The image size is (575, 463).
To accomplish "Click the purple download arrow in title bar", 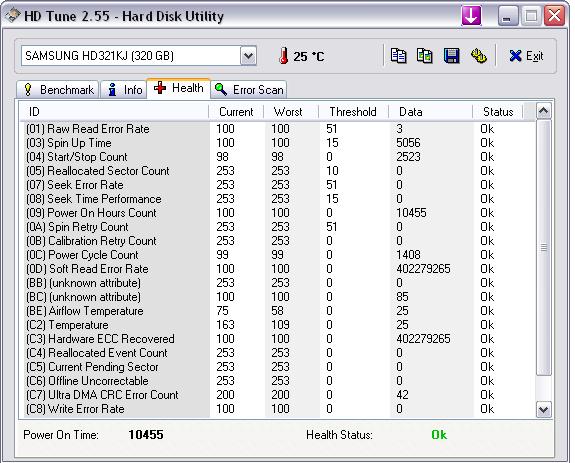I will tap(471, 16).
